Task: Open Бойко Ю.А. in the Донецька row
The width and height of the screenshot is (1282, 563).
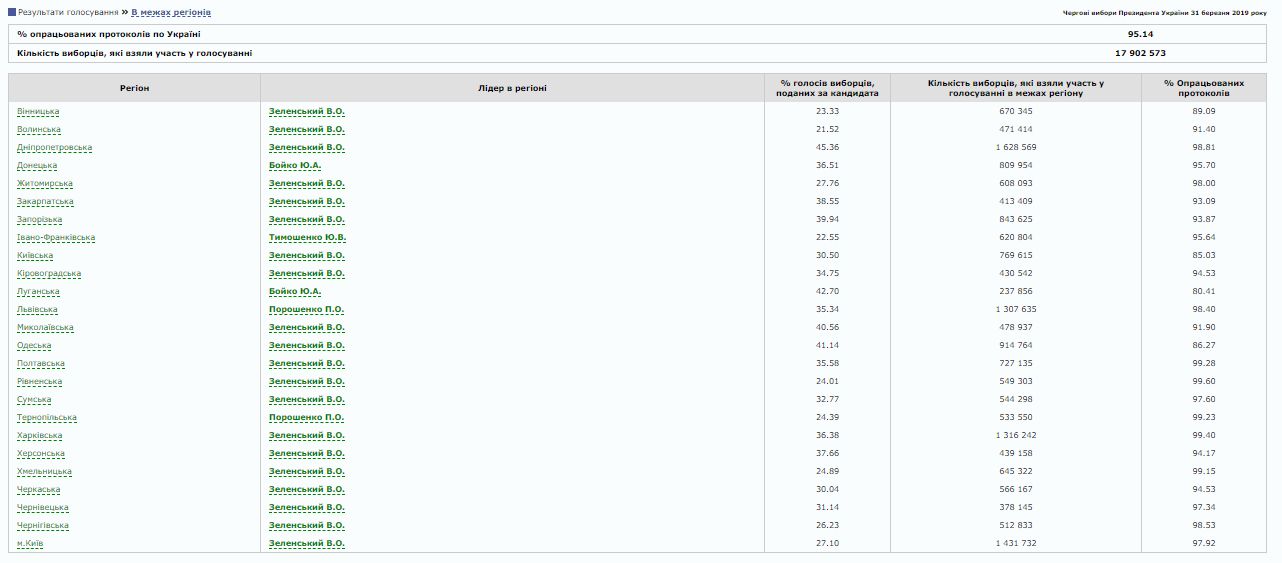Action: tap(295, 165)
